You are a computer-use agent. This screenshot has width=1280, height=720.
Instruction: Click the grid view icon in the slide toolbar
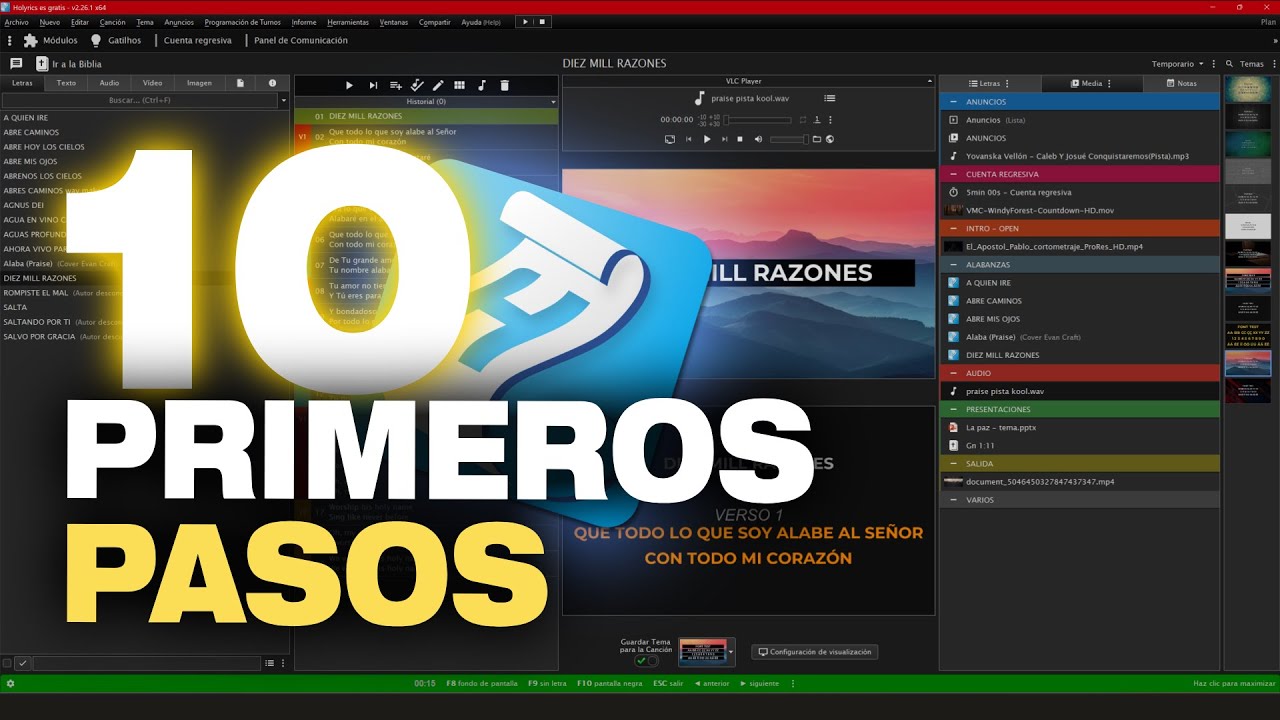tap(460, 86)
